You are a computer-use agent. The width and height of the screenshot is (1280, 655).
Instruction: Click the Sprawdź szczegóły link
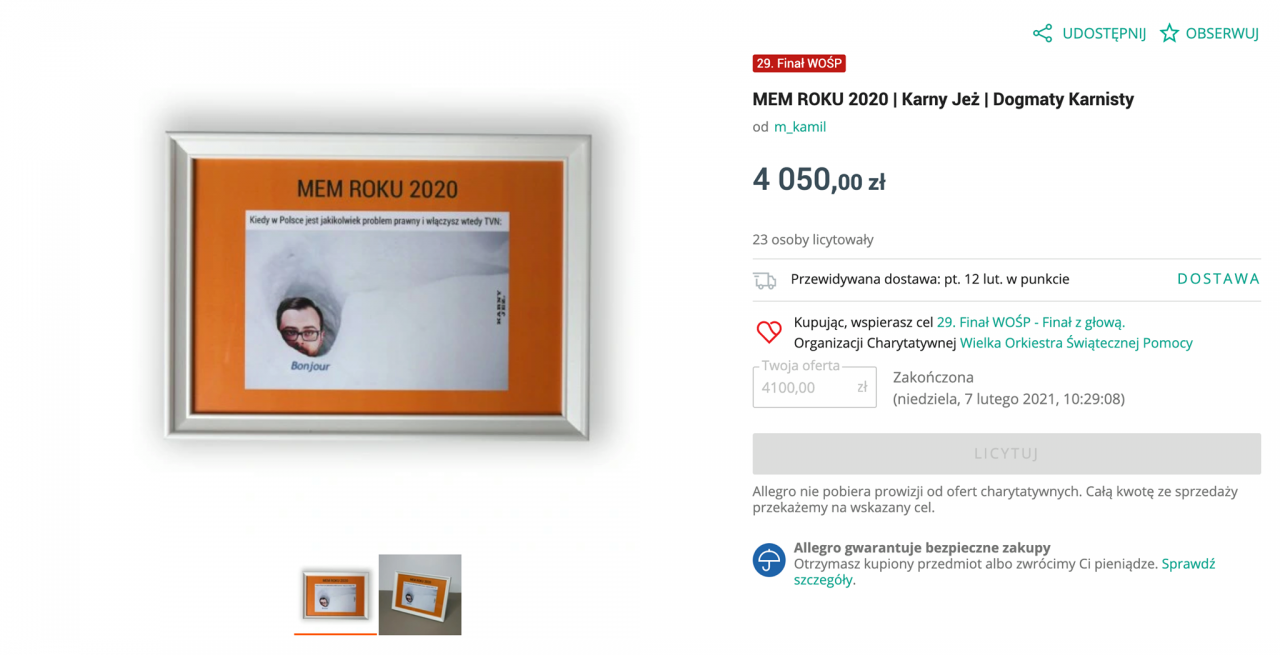click(x=1004, y=571)
